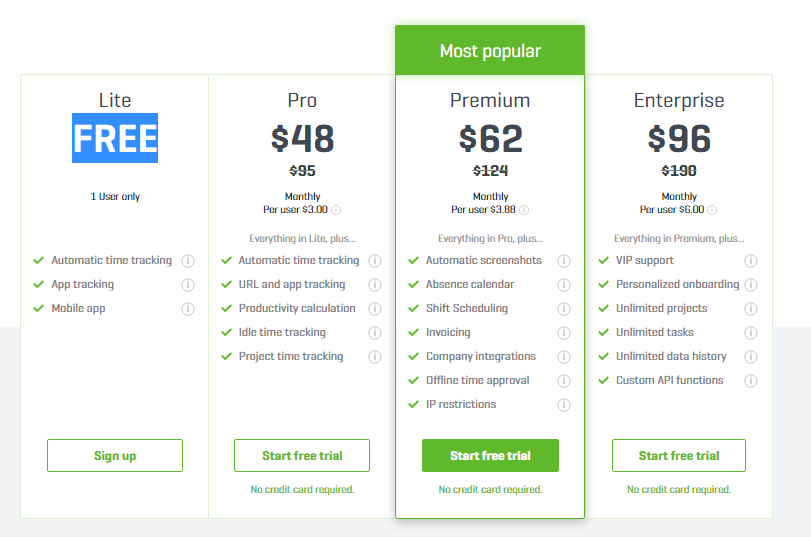Start free trial for the Pro plan

click(302, 455)
